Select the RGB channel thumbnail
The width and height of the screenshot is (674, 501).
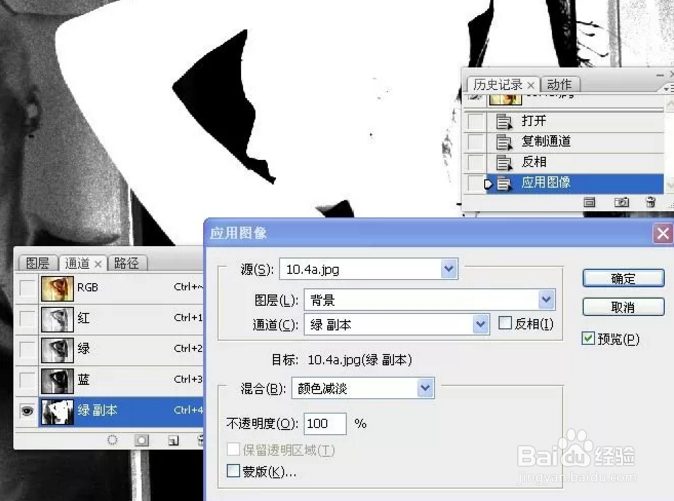pyautogui.click(x=58, y=288)
